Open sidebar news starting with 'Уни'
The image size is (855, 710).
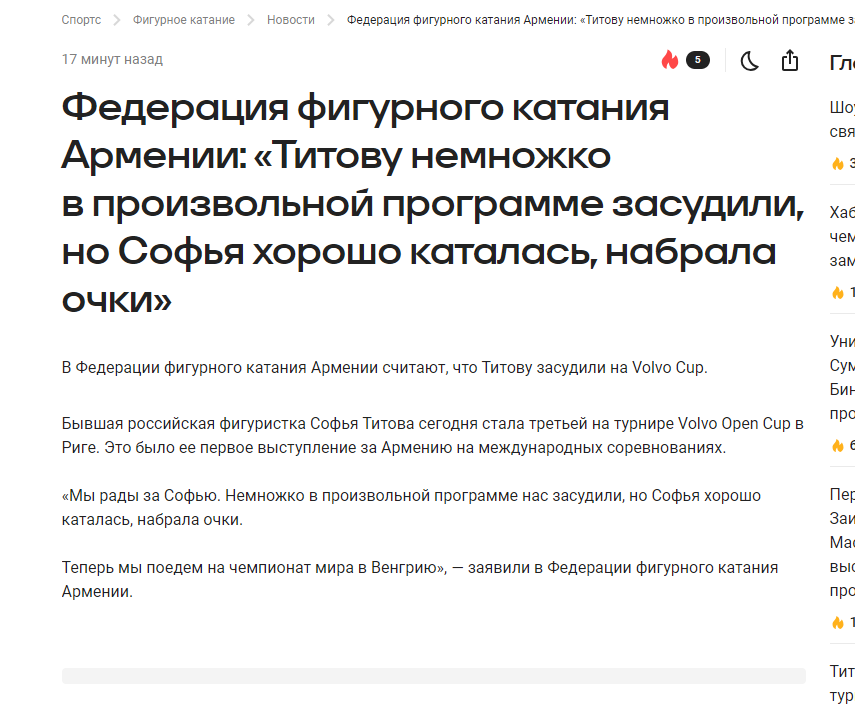click(842, 377)
